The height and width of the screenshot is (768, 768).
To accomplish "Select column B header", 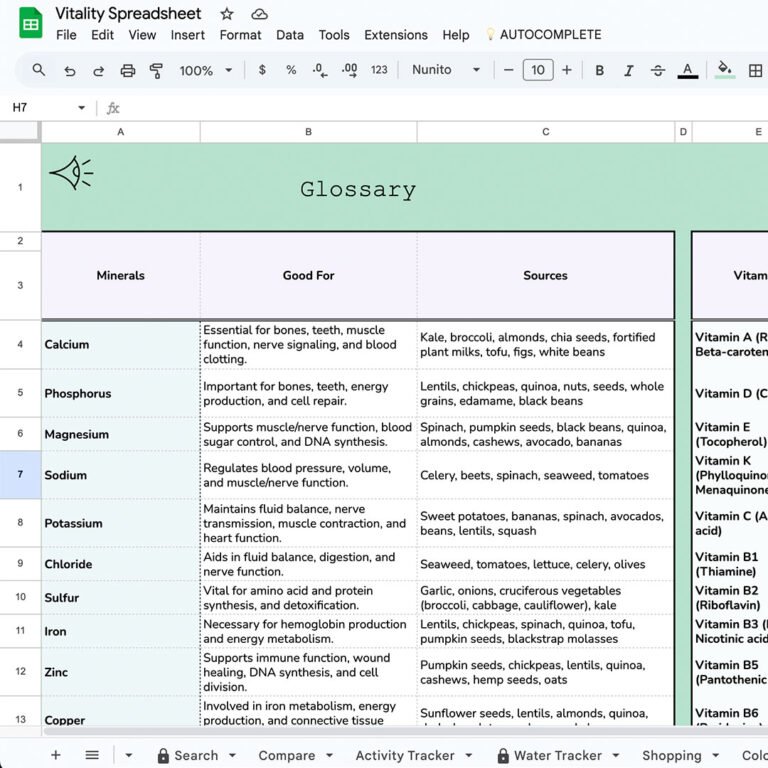I will click(x=309, y=132).
